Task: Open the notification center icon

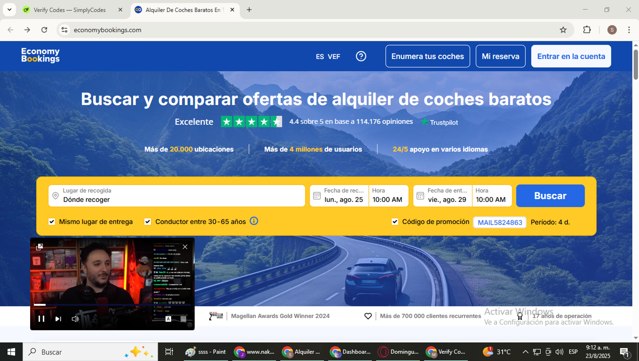Action: coord(624,352)
